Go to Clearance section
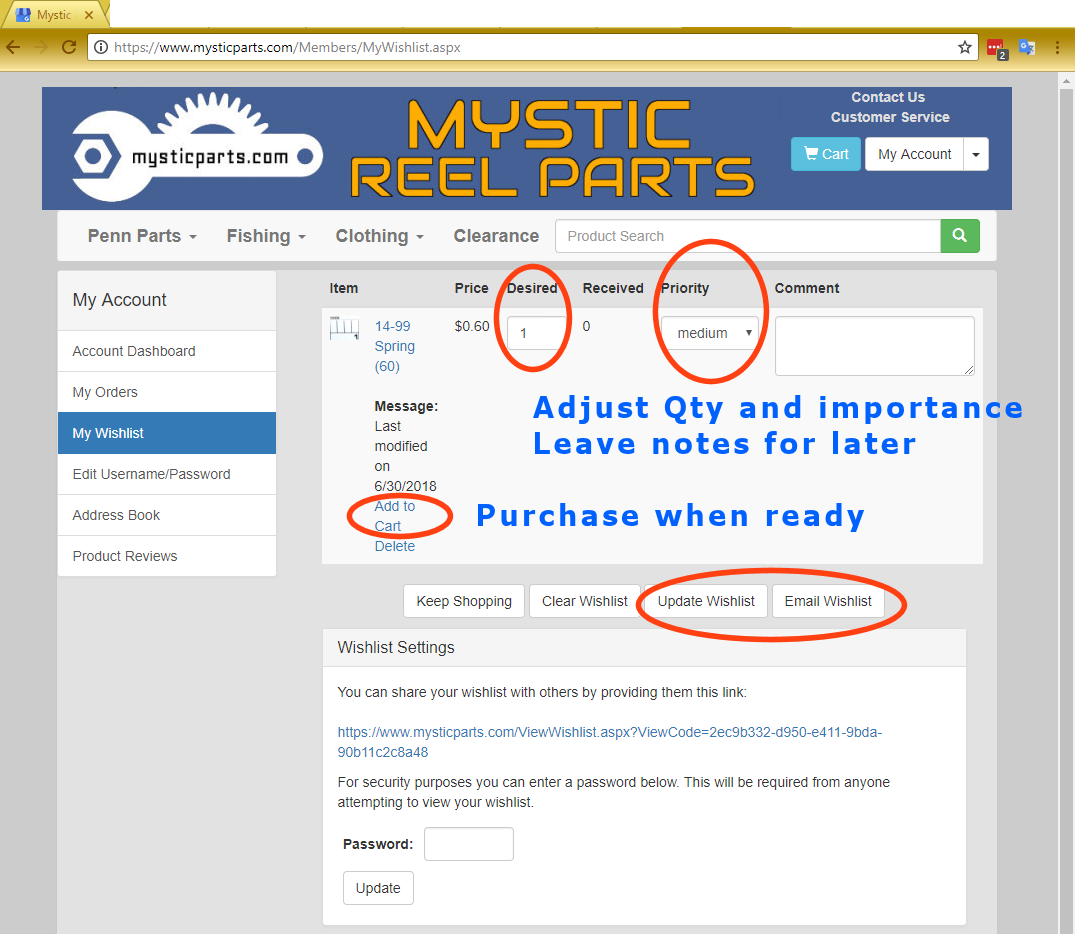 [496, 236]
